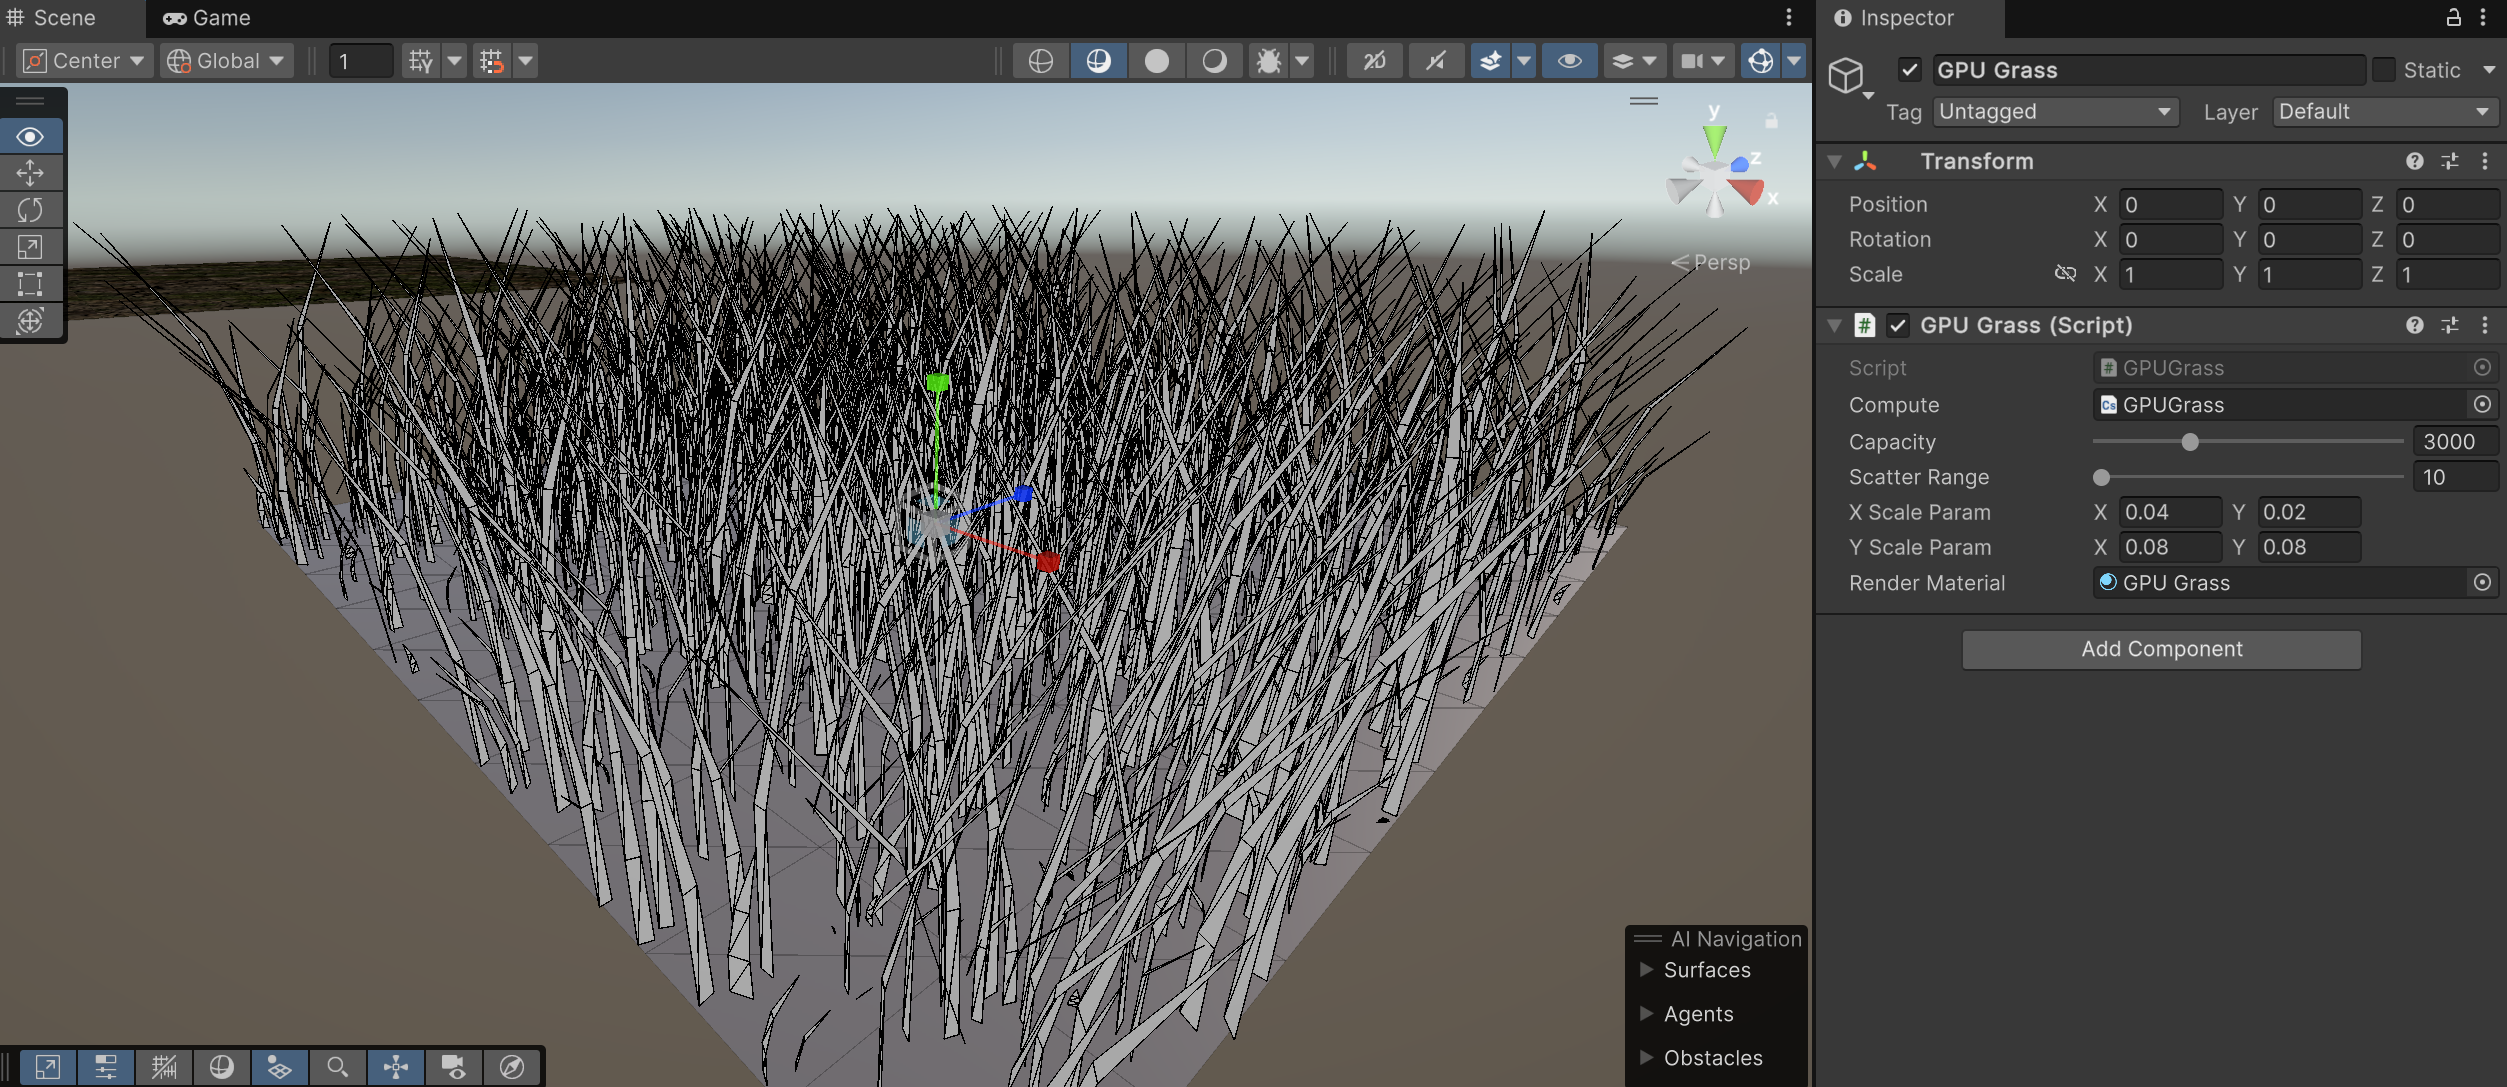Switch to the Game tab

point(208,18)
